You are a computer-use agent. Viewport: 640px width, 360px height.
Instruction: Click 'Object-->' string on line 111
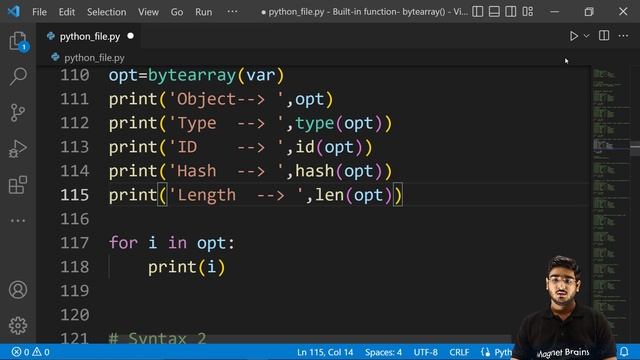tap(226, 99)
